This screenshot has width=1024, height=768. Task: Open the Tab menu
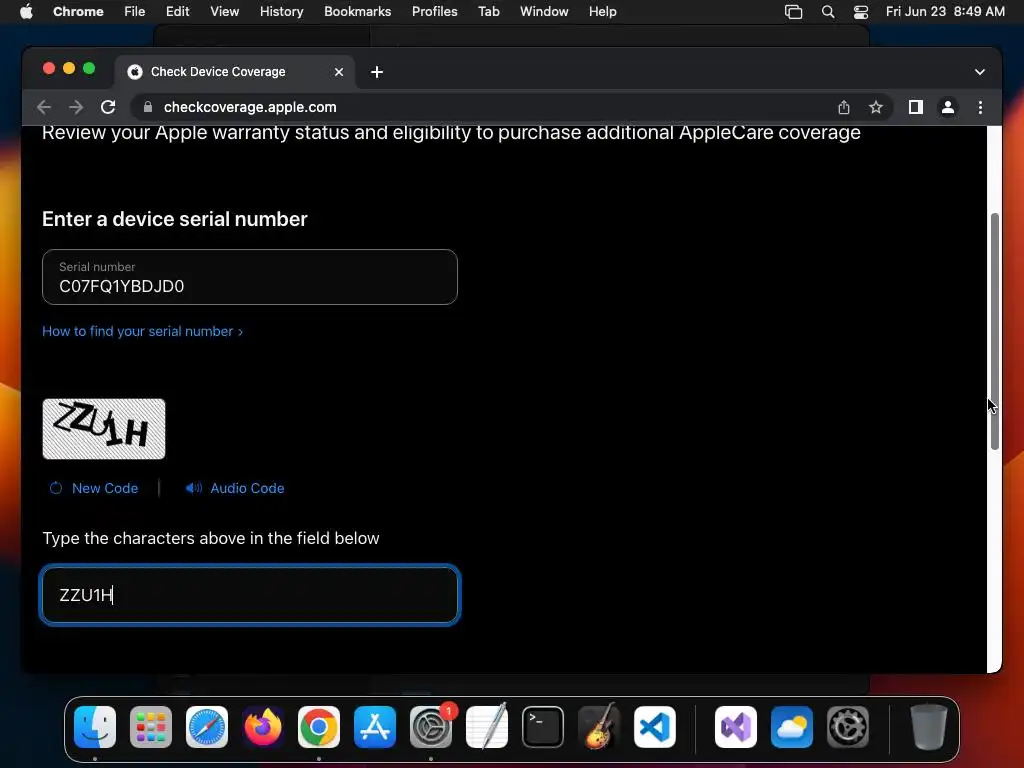pos(488,12)
